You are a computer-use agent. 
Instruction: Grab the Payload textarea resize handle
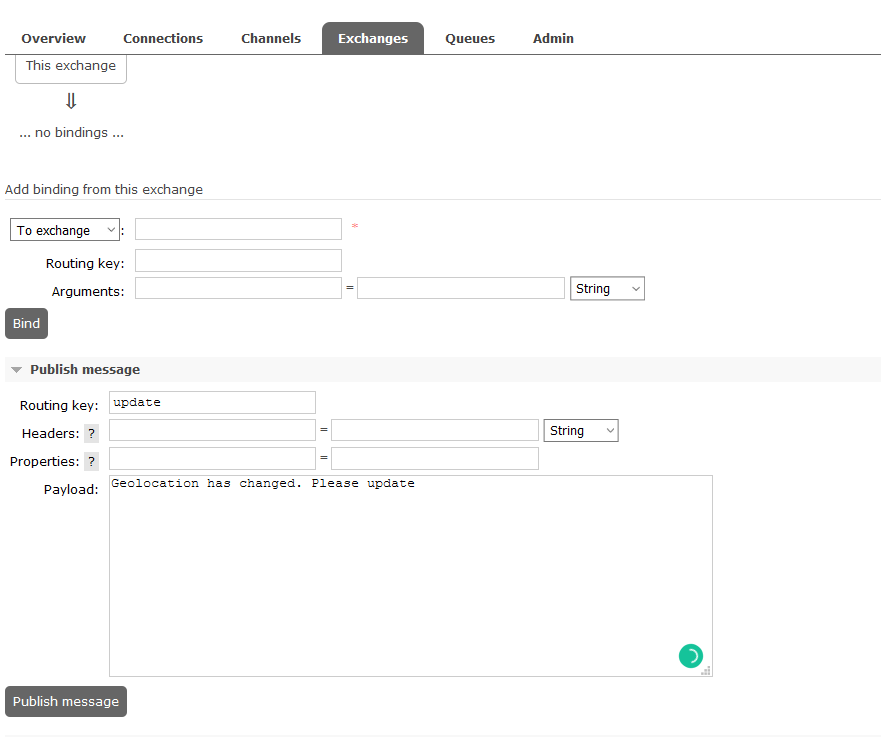[706, 671]
